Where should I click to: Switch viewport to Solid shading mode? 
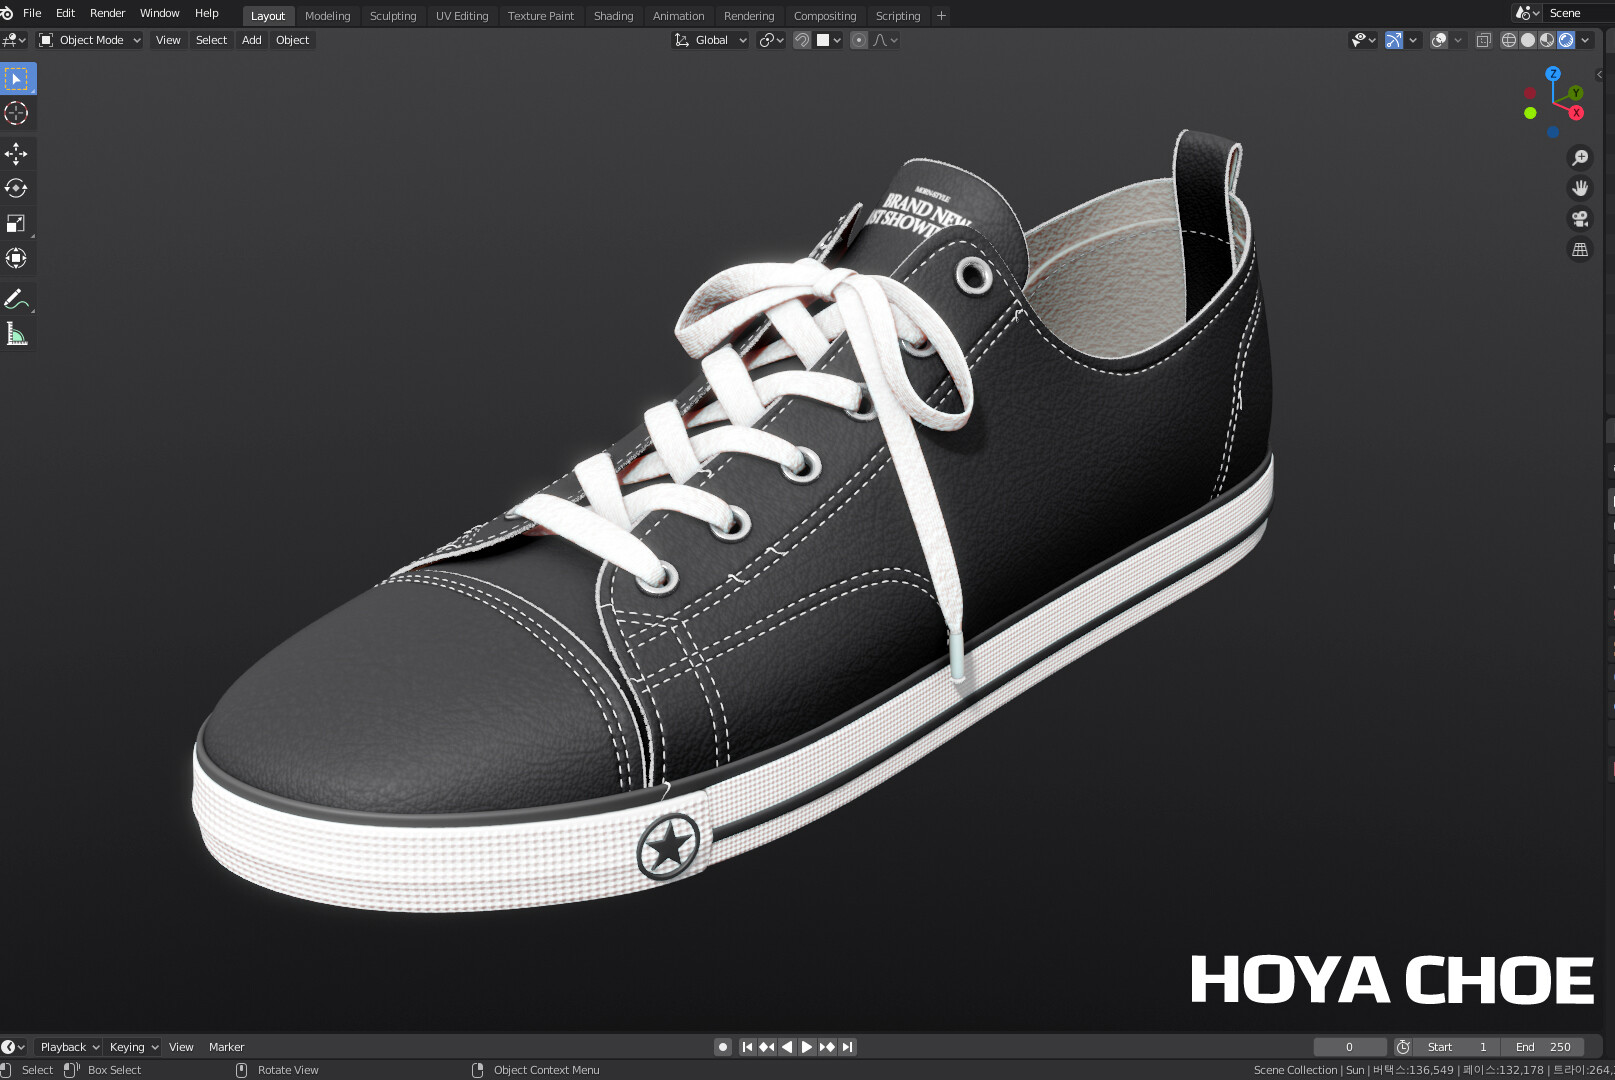pyautogui.click(x=1526, y=40)
